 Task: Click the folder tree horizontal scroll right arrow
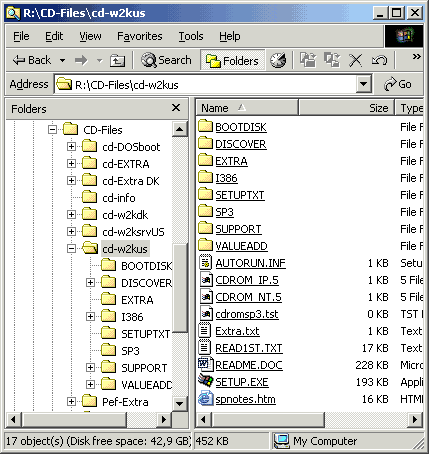coord(164,419)
